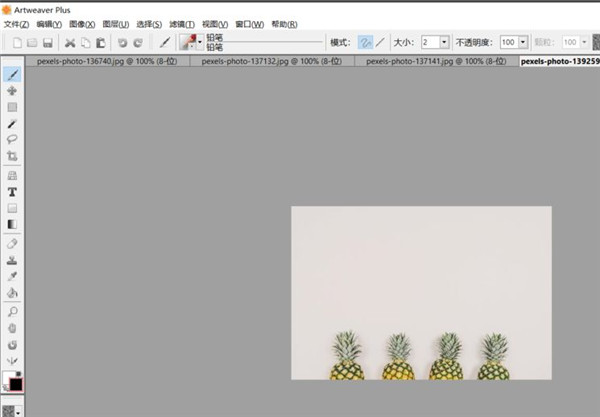Select the Zoom magnifier tool
600x417 pixels.
12,311
